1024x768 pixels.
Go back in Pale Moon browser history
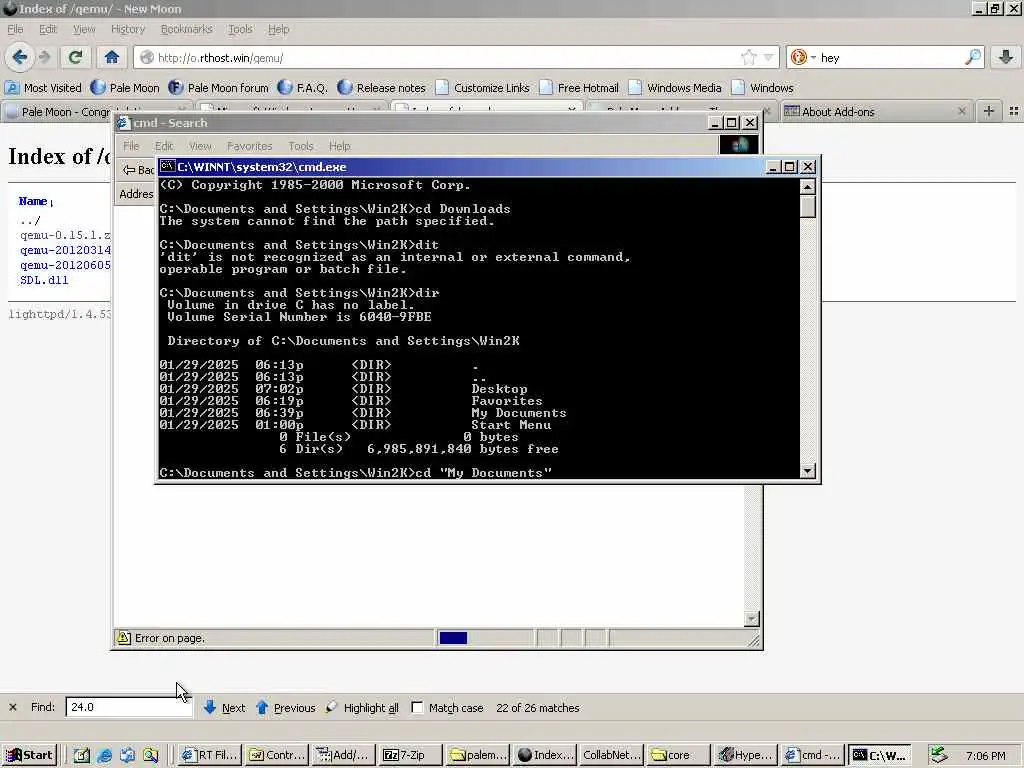(19, 57)
